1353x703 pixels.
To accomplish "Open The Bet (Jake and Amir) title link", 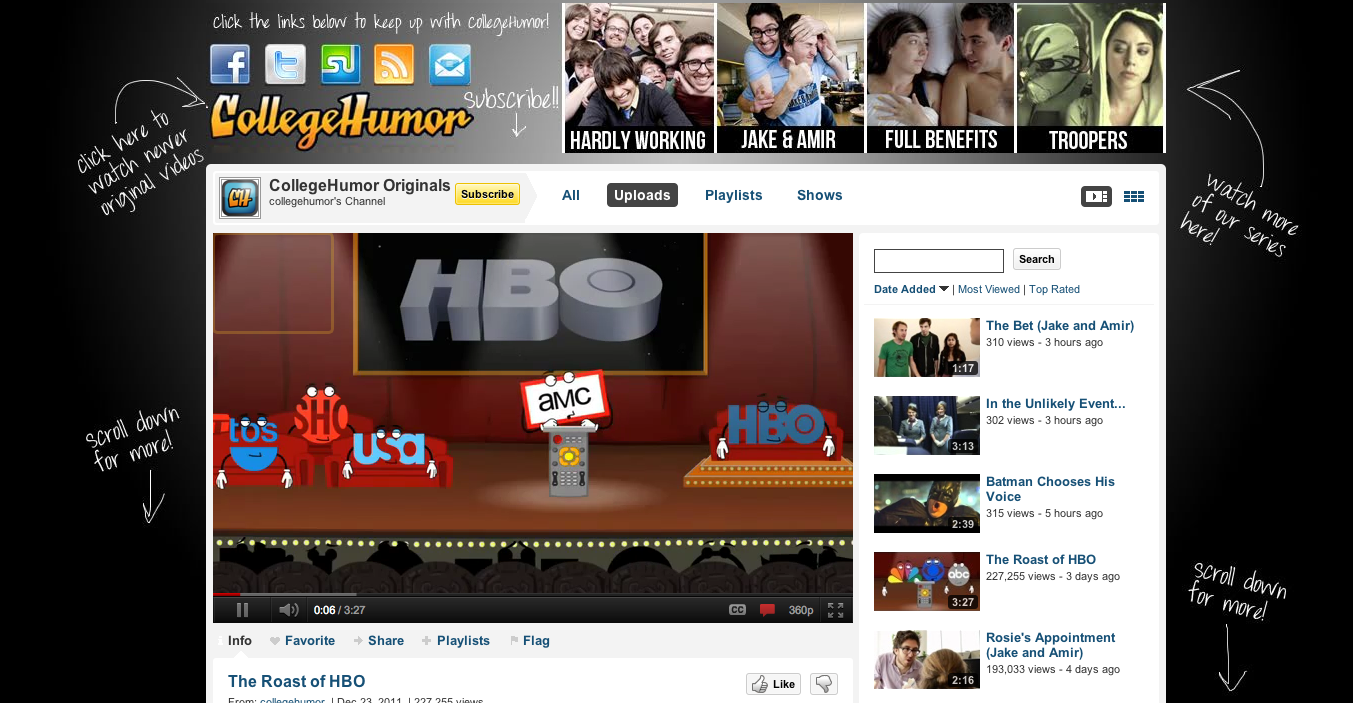I will tap(1060, 326).
